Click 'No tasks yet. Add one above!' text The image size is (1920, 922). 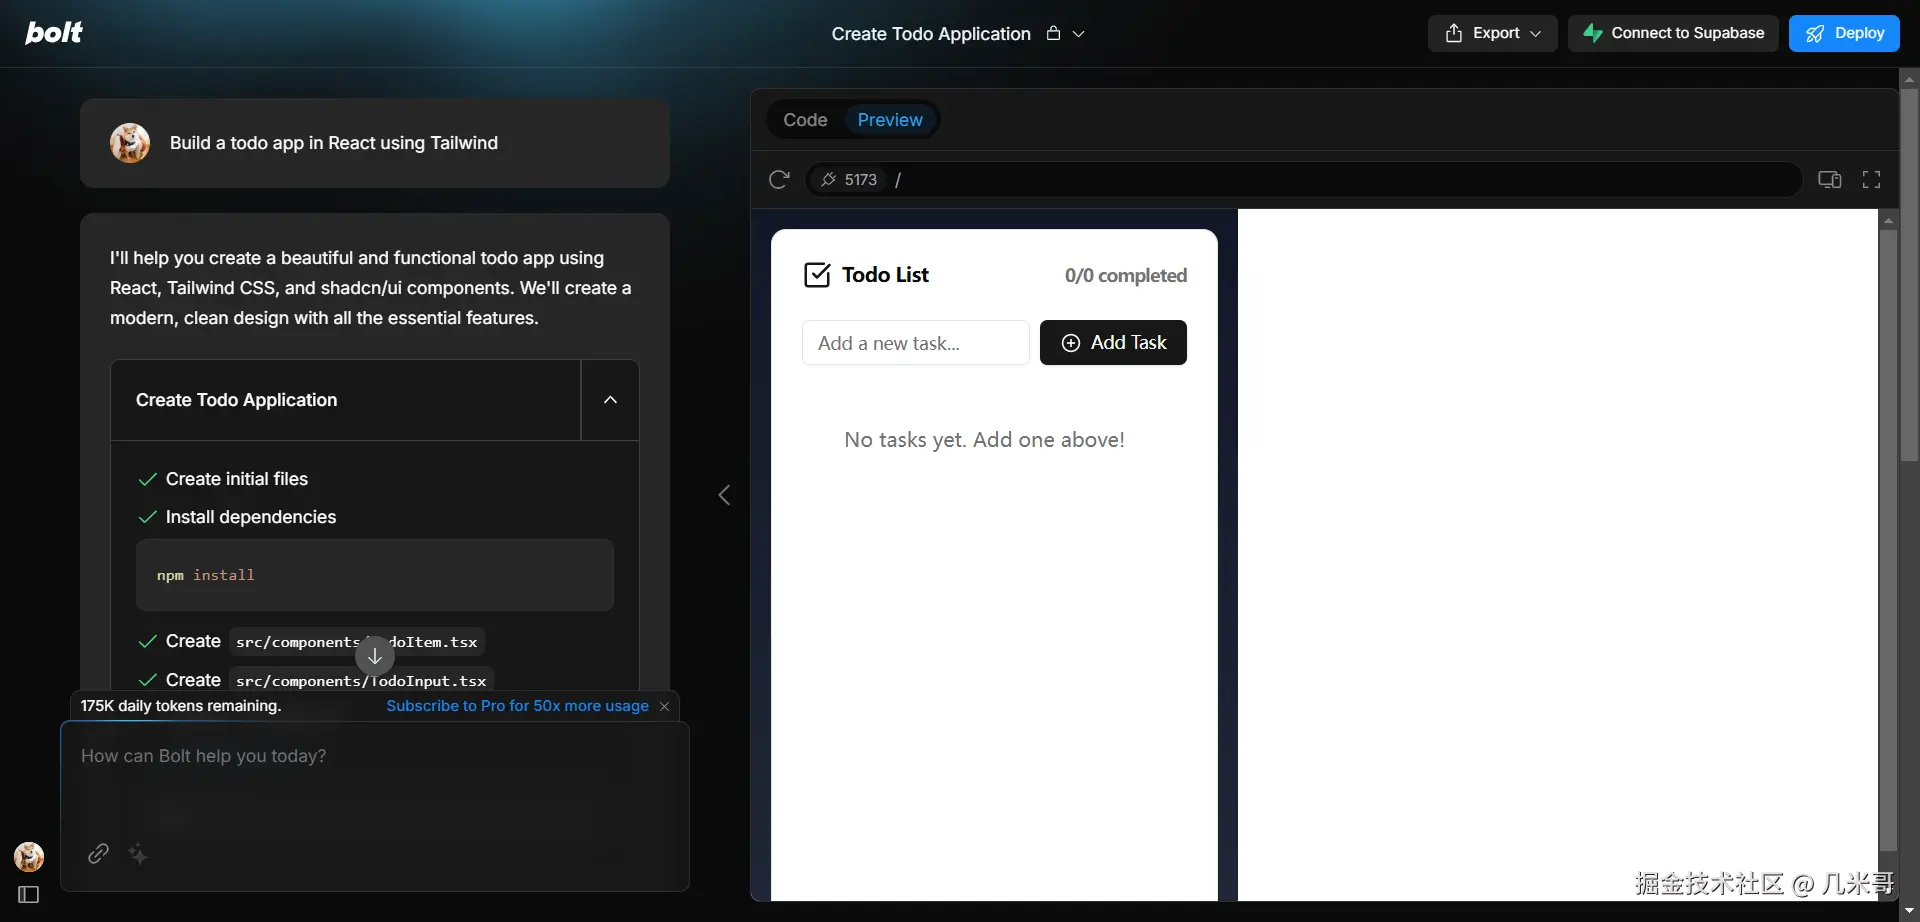[984, 440]
